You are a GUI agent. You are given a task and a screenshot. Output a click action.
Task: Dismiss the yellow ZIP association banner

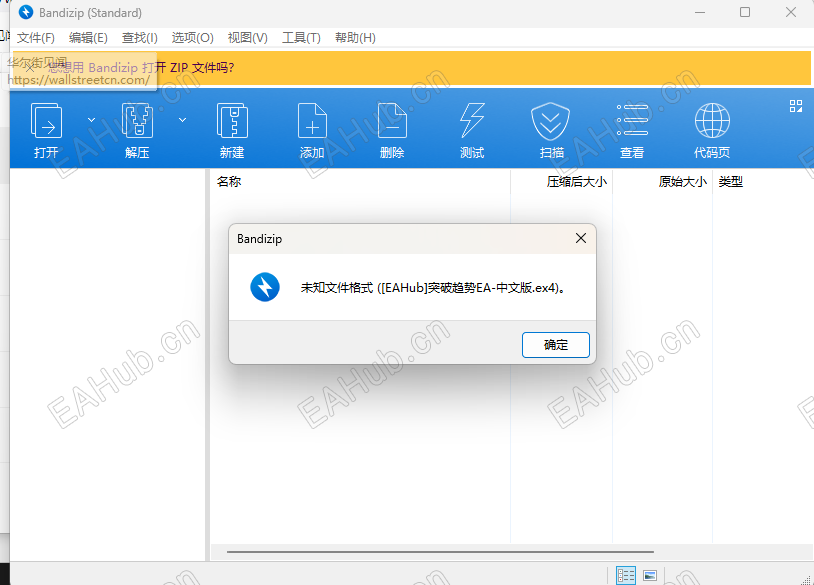coord(30,67)
